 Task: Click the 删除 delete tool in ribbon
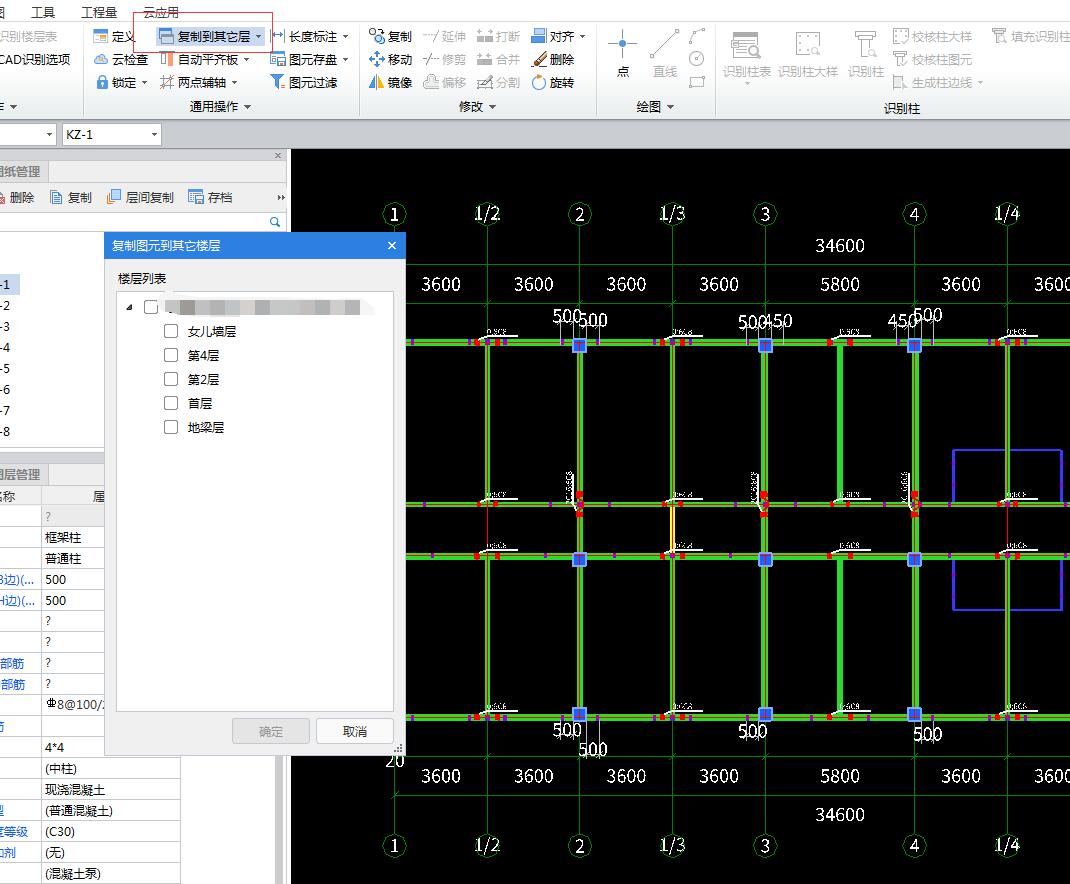point(553,59)
